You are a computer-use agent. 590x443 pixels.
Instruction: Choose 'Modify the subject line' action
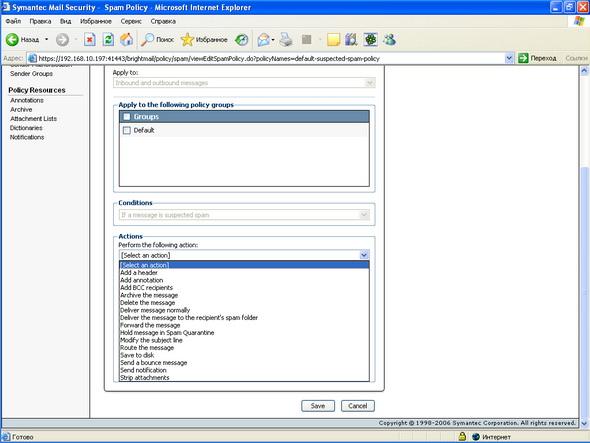tap(244, 340)
